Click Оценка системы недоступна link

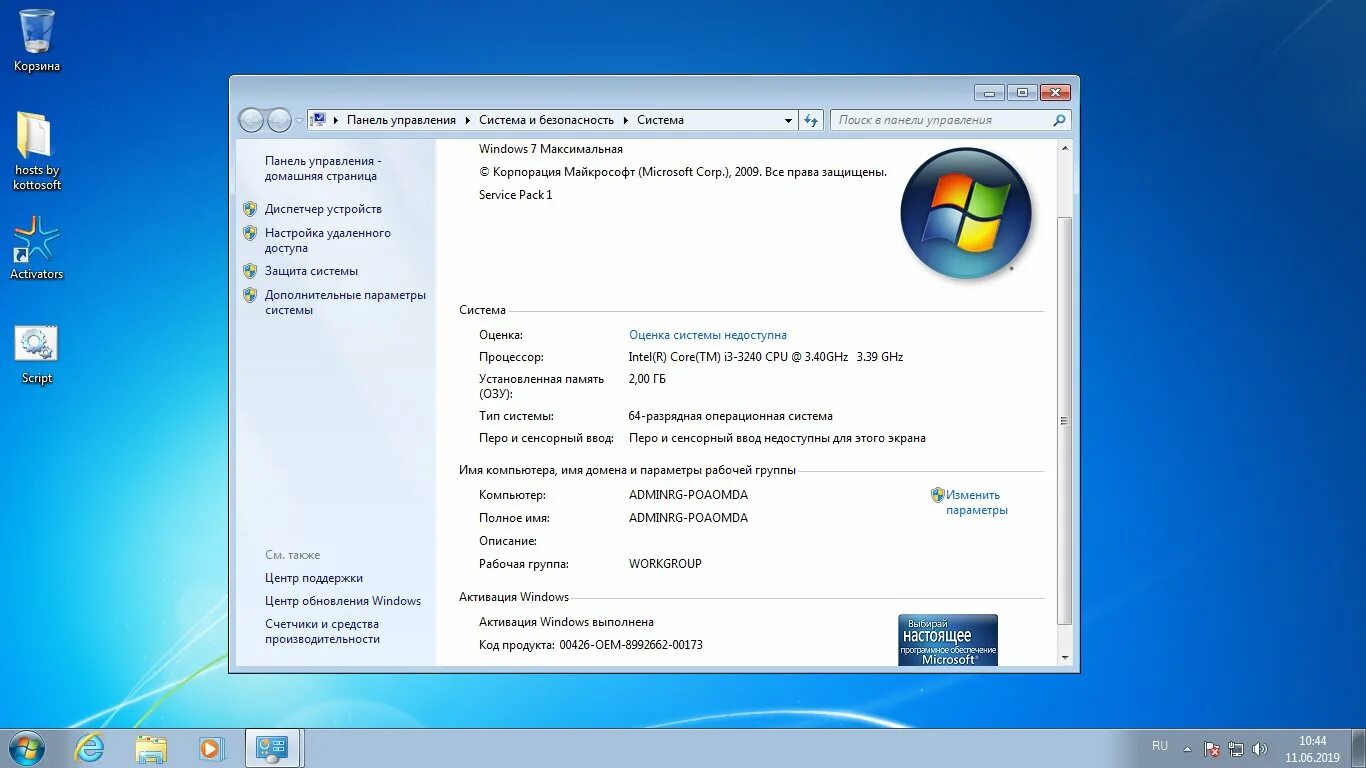[x=708, y=335]
